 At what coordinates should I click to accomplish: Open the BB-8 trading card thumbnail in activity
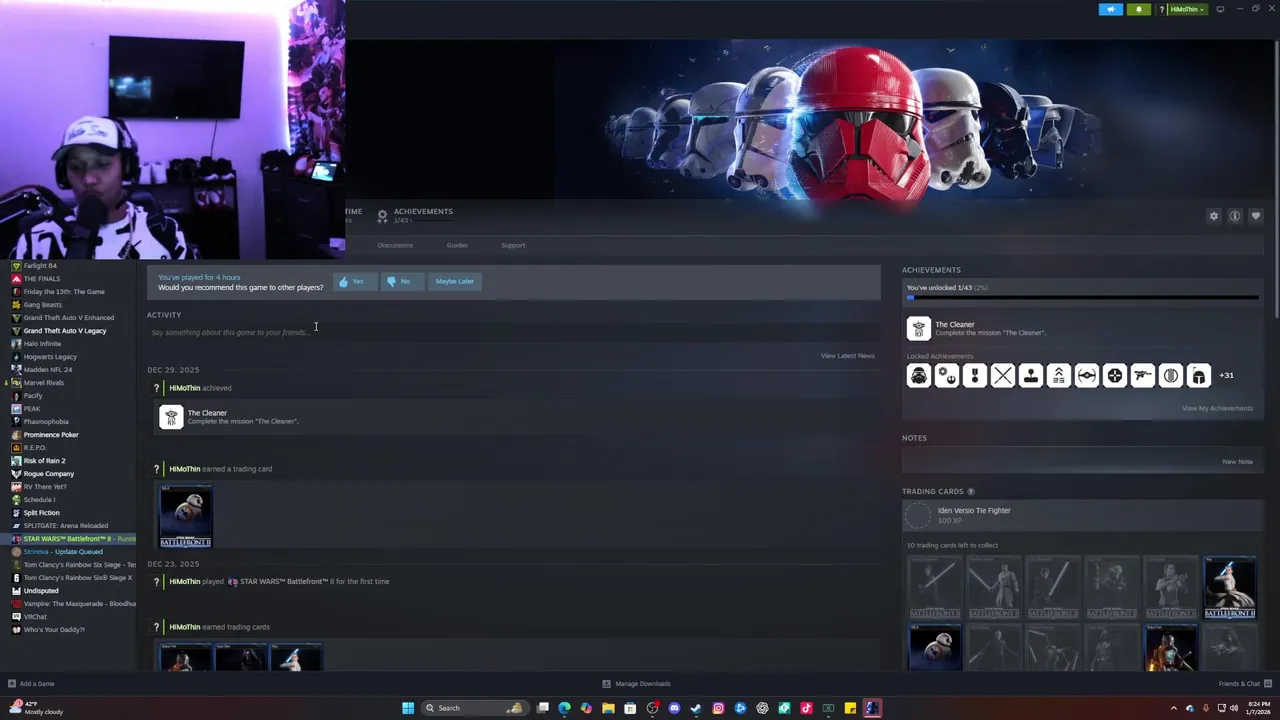point(186,516)
